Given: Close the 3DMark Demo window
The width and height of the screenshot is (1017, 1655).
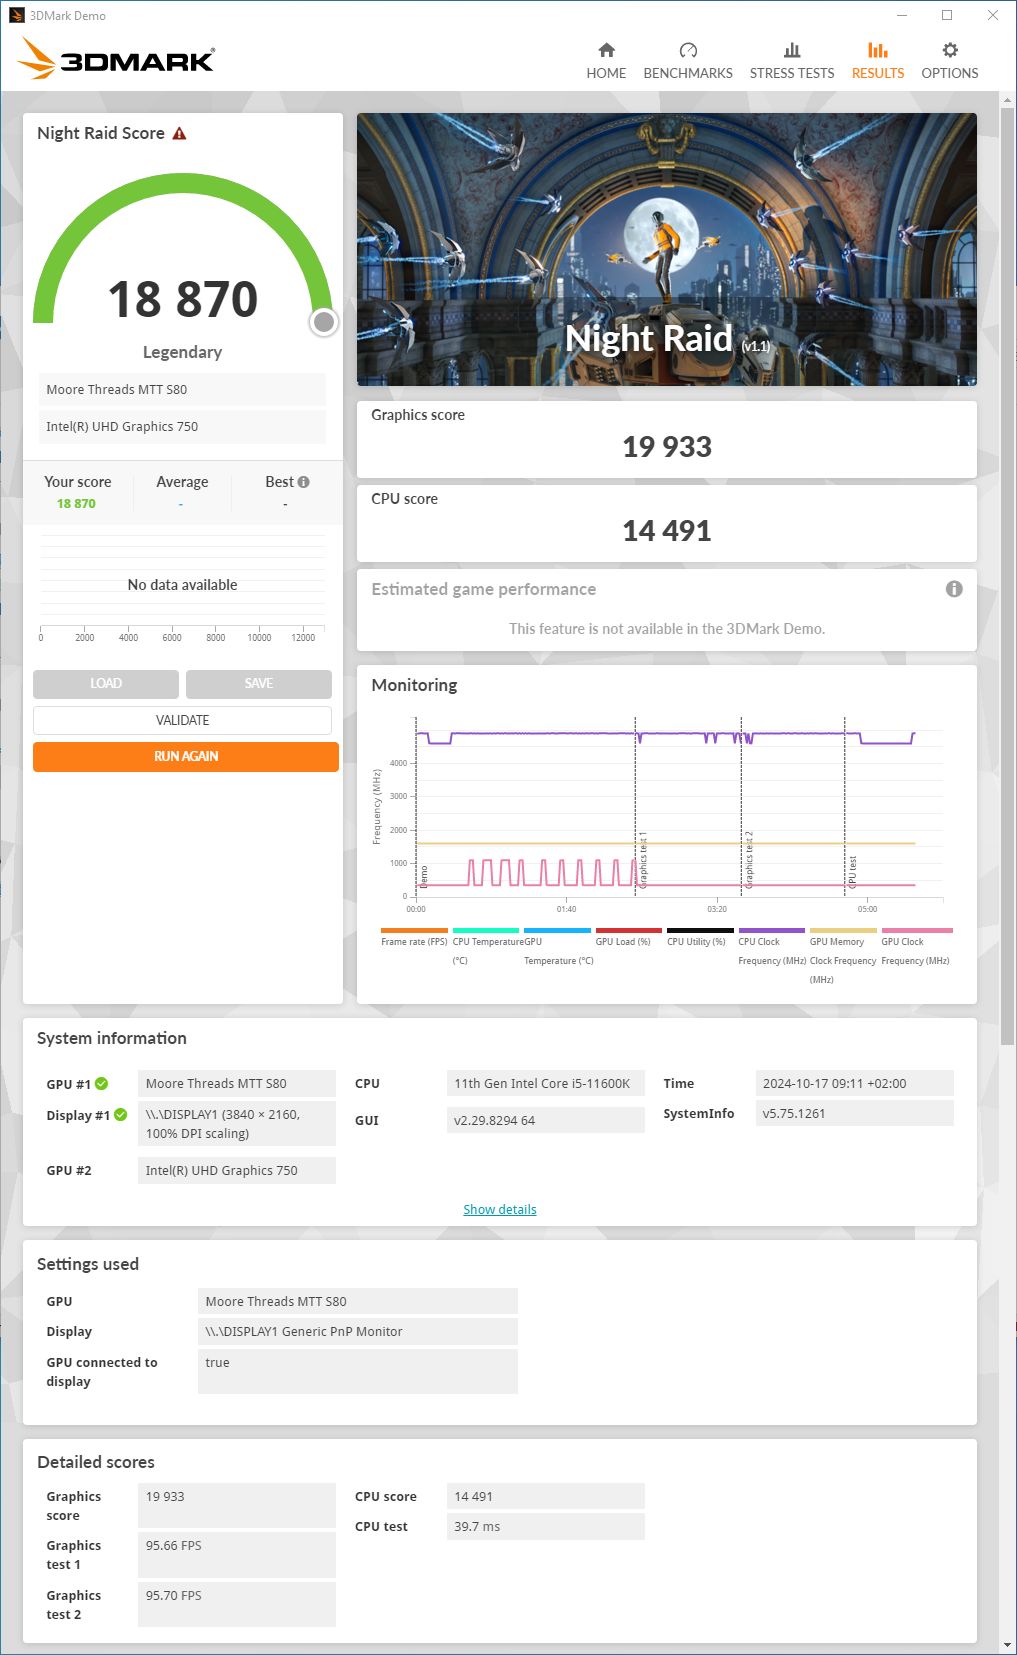Looking at the screenshot, I should (x=993, y=15).
